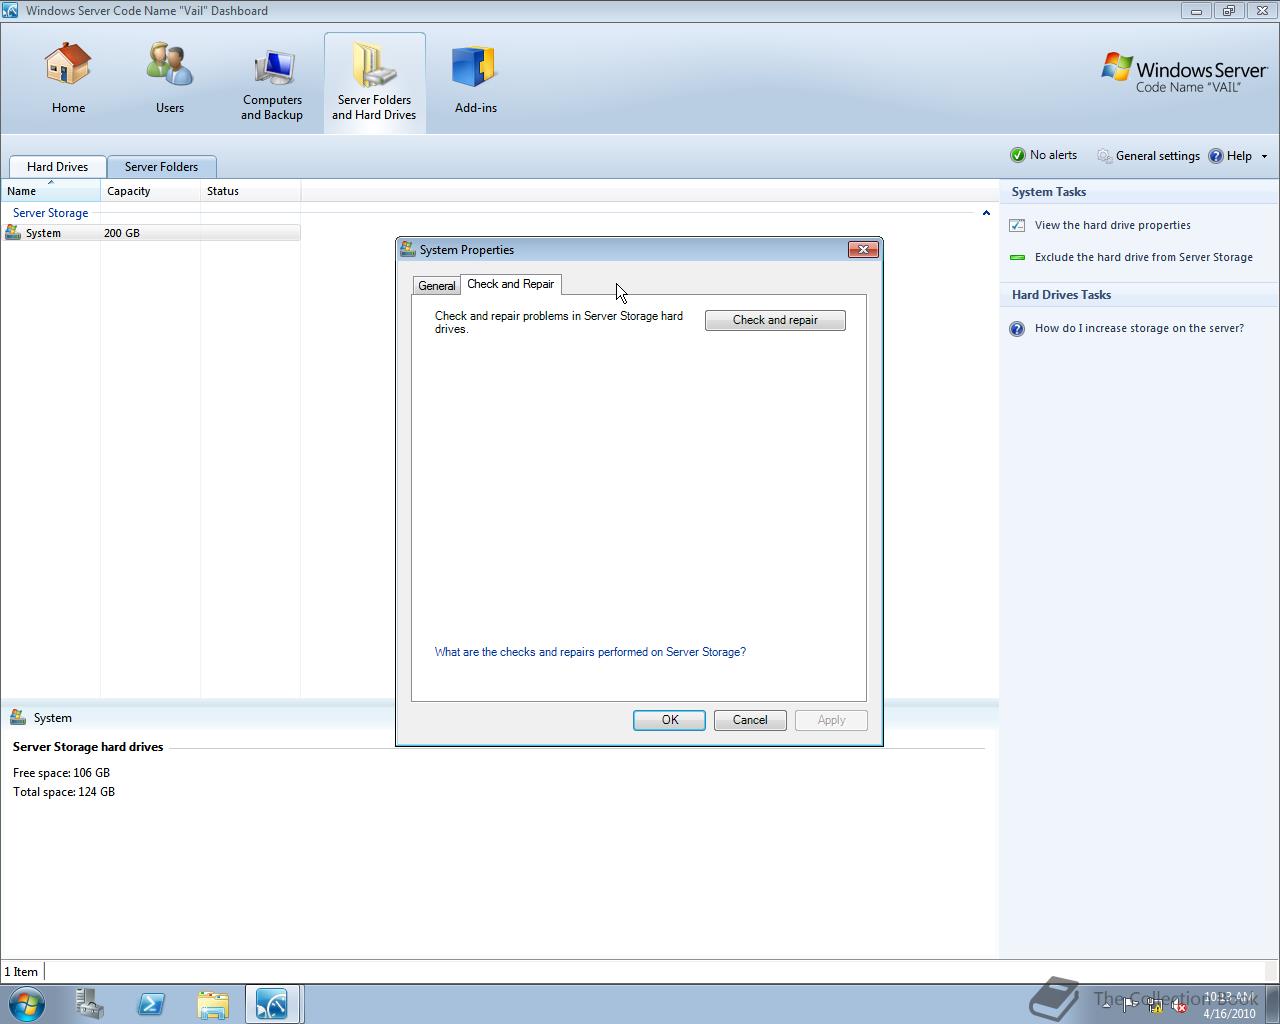Cancel the System Properties dialog
1280x1024 pixels.
(750, 720)
